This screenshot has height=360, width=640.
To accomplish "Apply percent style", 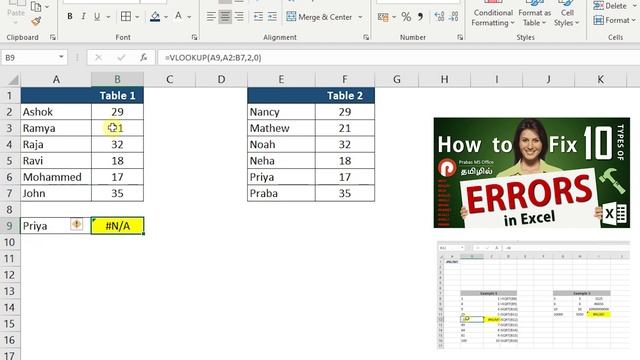I will pyautogui.click(x=406, y=17).
